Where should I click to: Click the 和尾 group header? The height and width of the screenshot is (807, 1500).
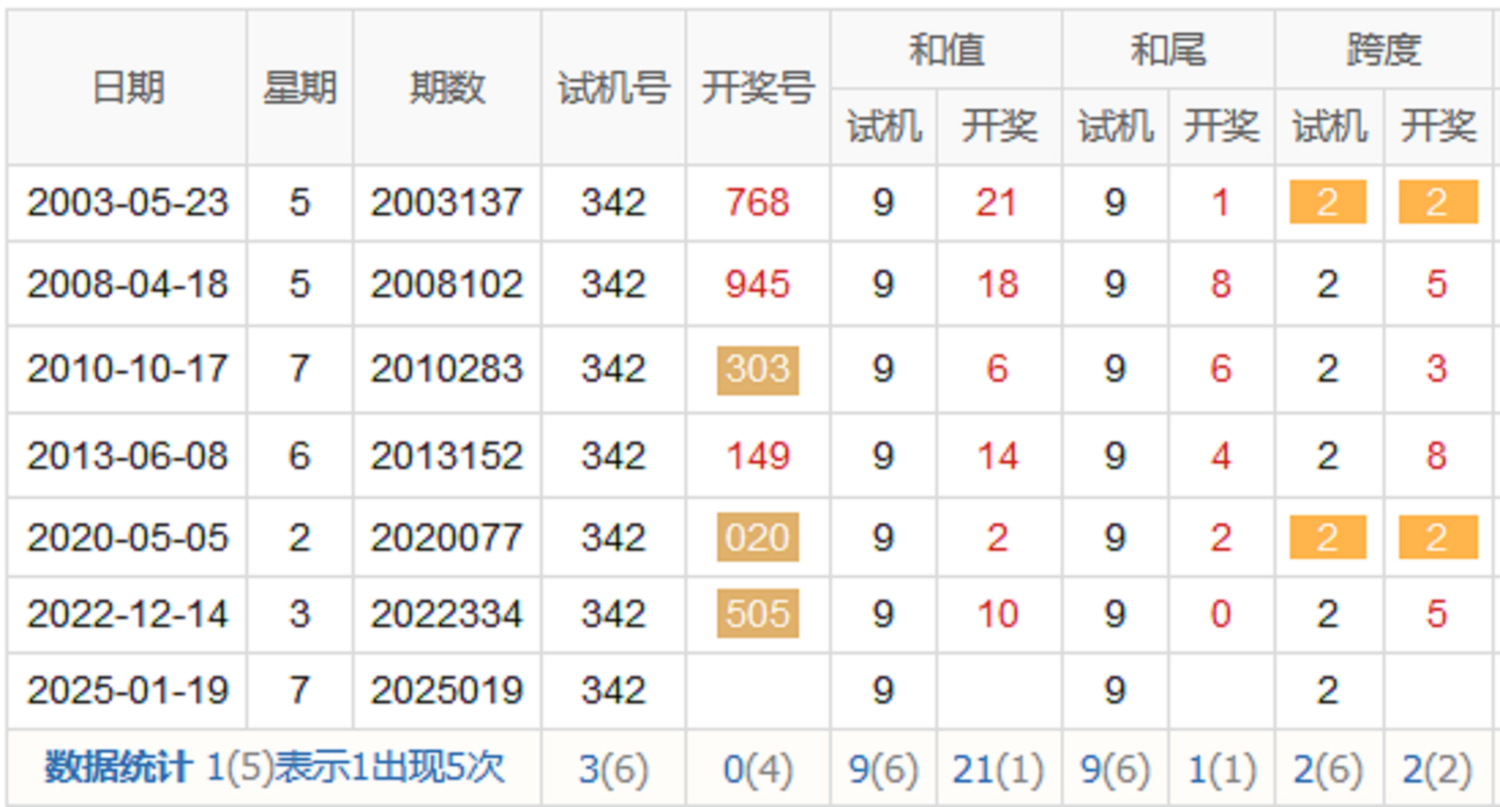pos(1167,50)
